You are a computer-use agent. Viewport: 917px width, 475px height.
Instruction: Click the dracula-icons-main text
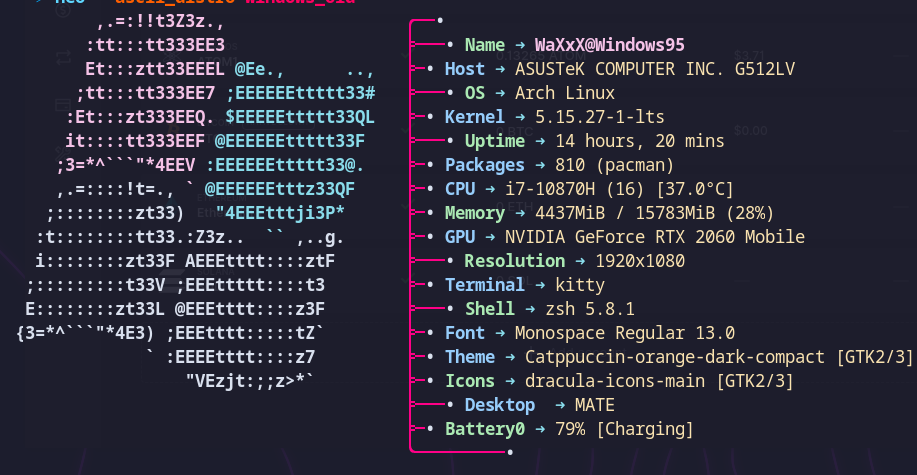pyautogui.click(x=615, y=381)
